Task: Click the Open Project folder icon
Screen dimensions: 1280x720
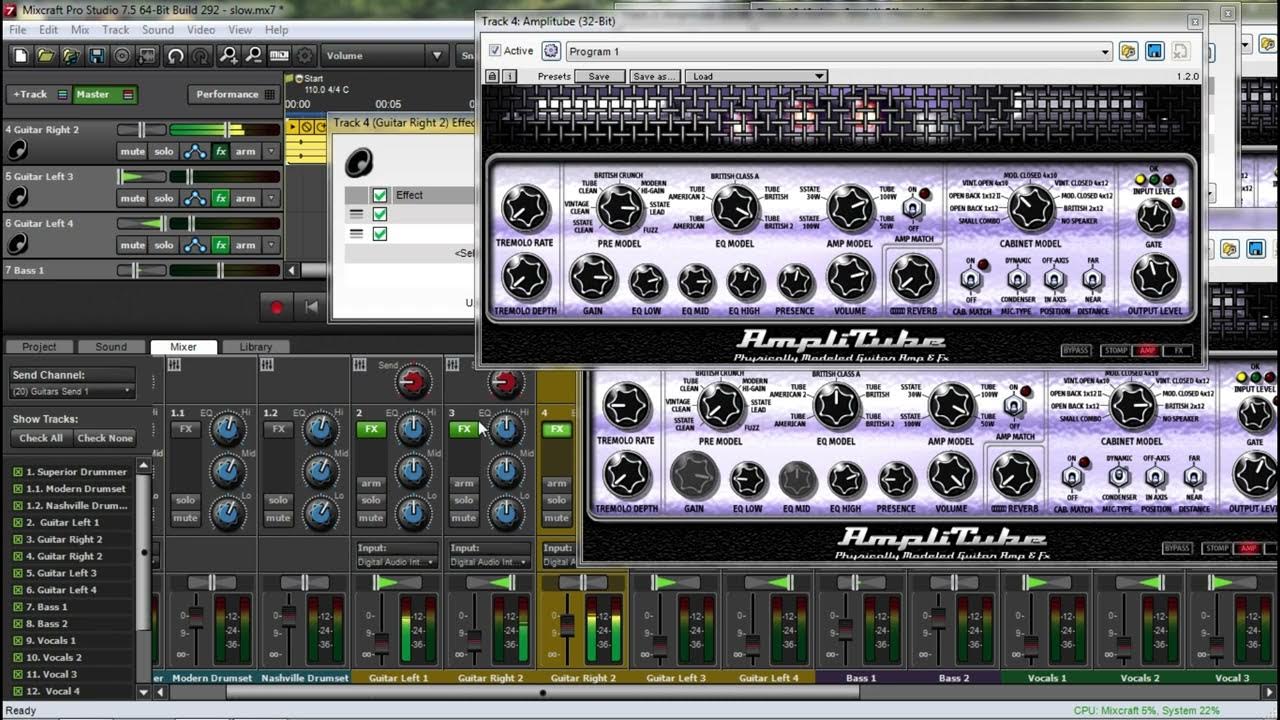Action: (x=45, y=56)
